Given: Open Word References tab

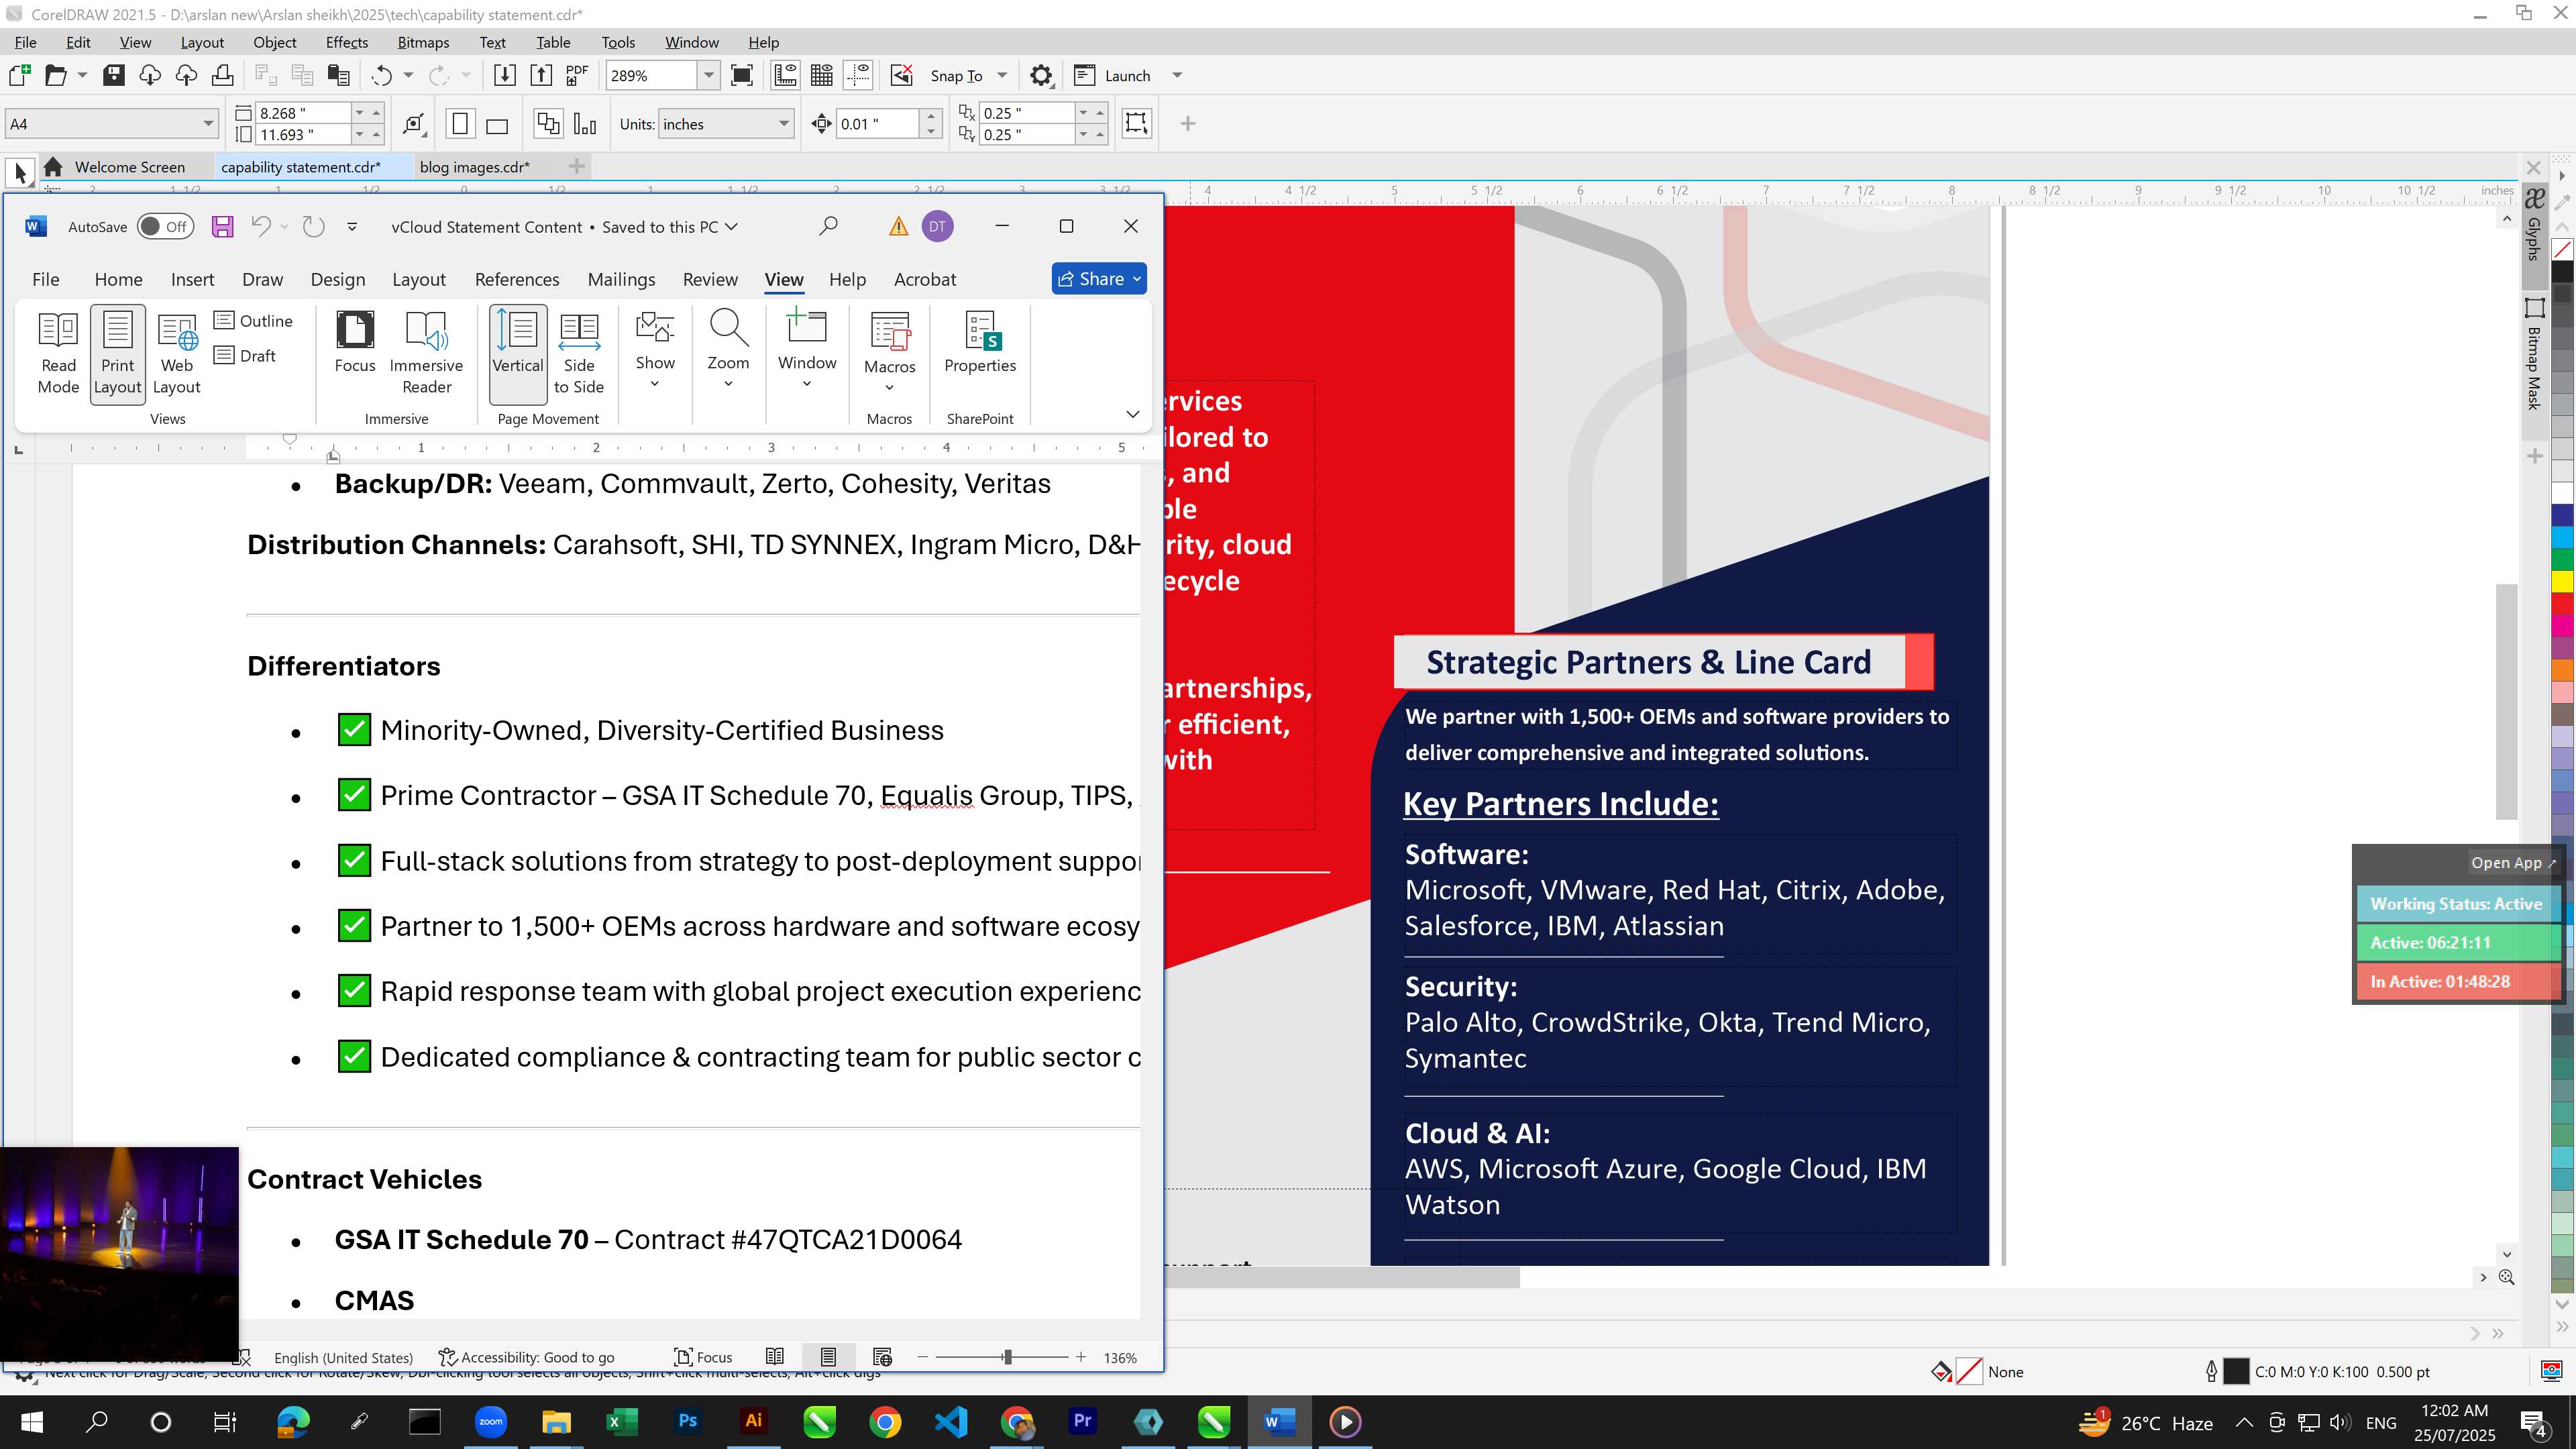Looking at the screenshot, I should (517, 279).
